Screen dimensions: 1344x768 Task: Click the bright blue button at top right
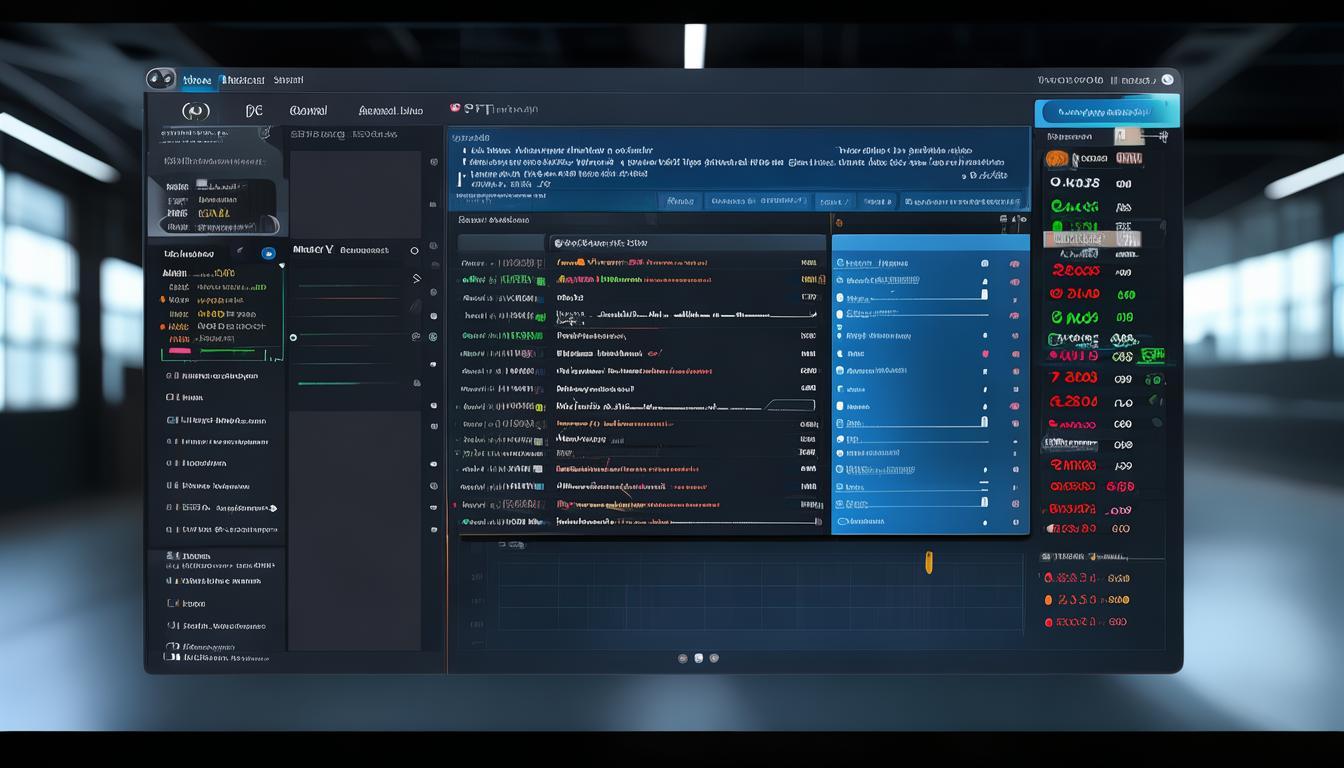[x=1106, y=112]
